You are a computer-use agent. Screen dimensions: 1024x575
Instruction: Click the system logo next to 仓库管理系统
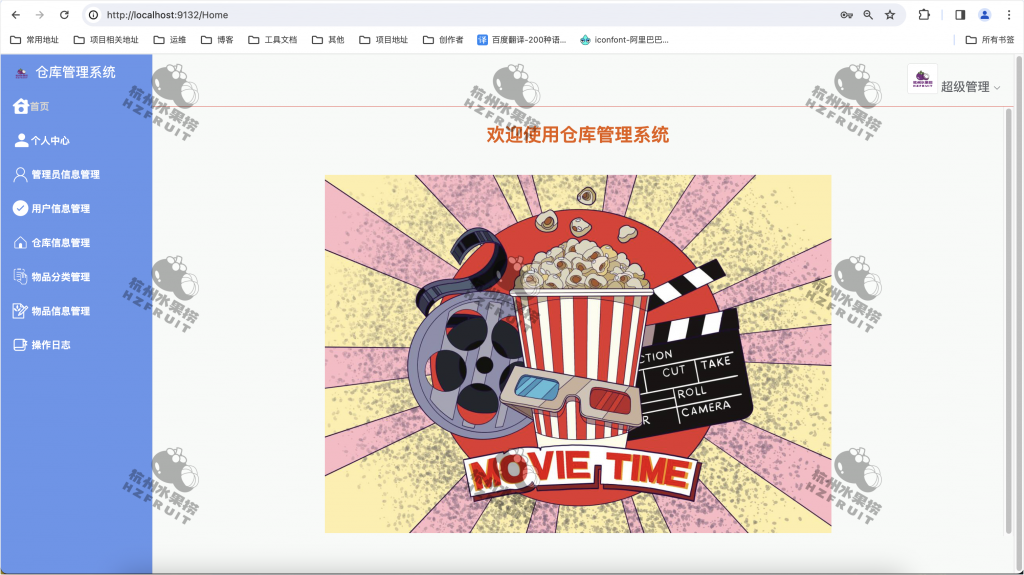[x=22, y=73]
